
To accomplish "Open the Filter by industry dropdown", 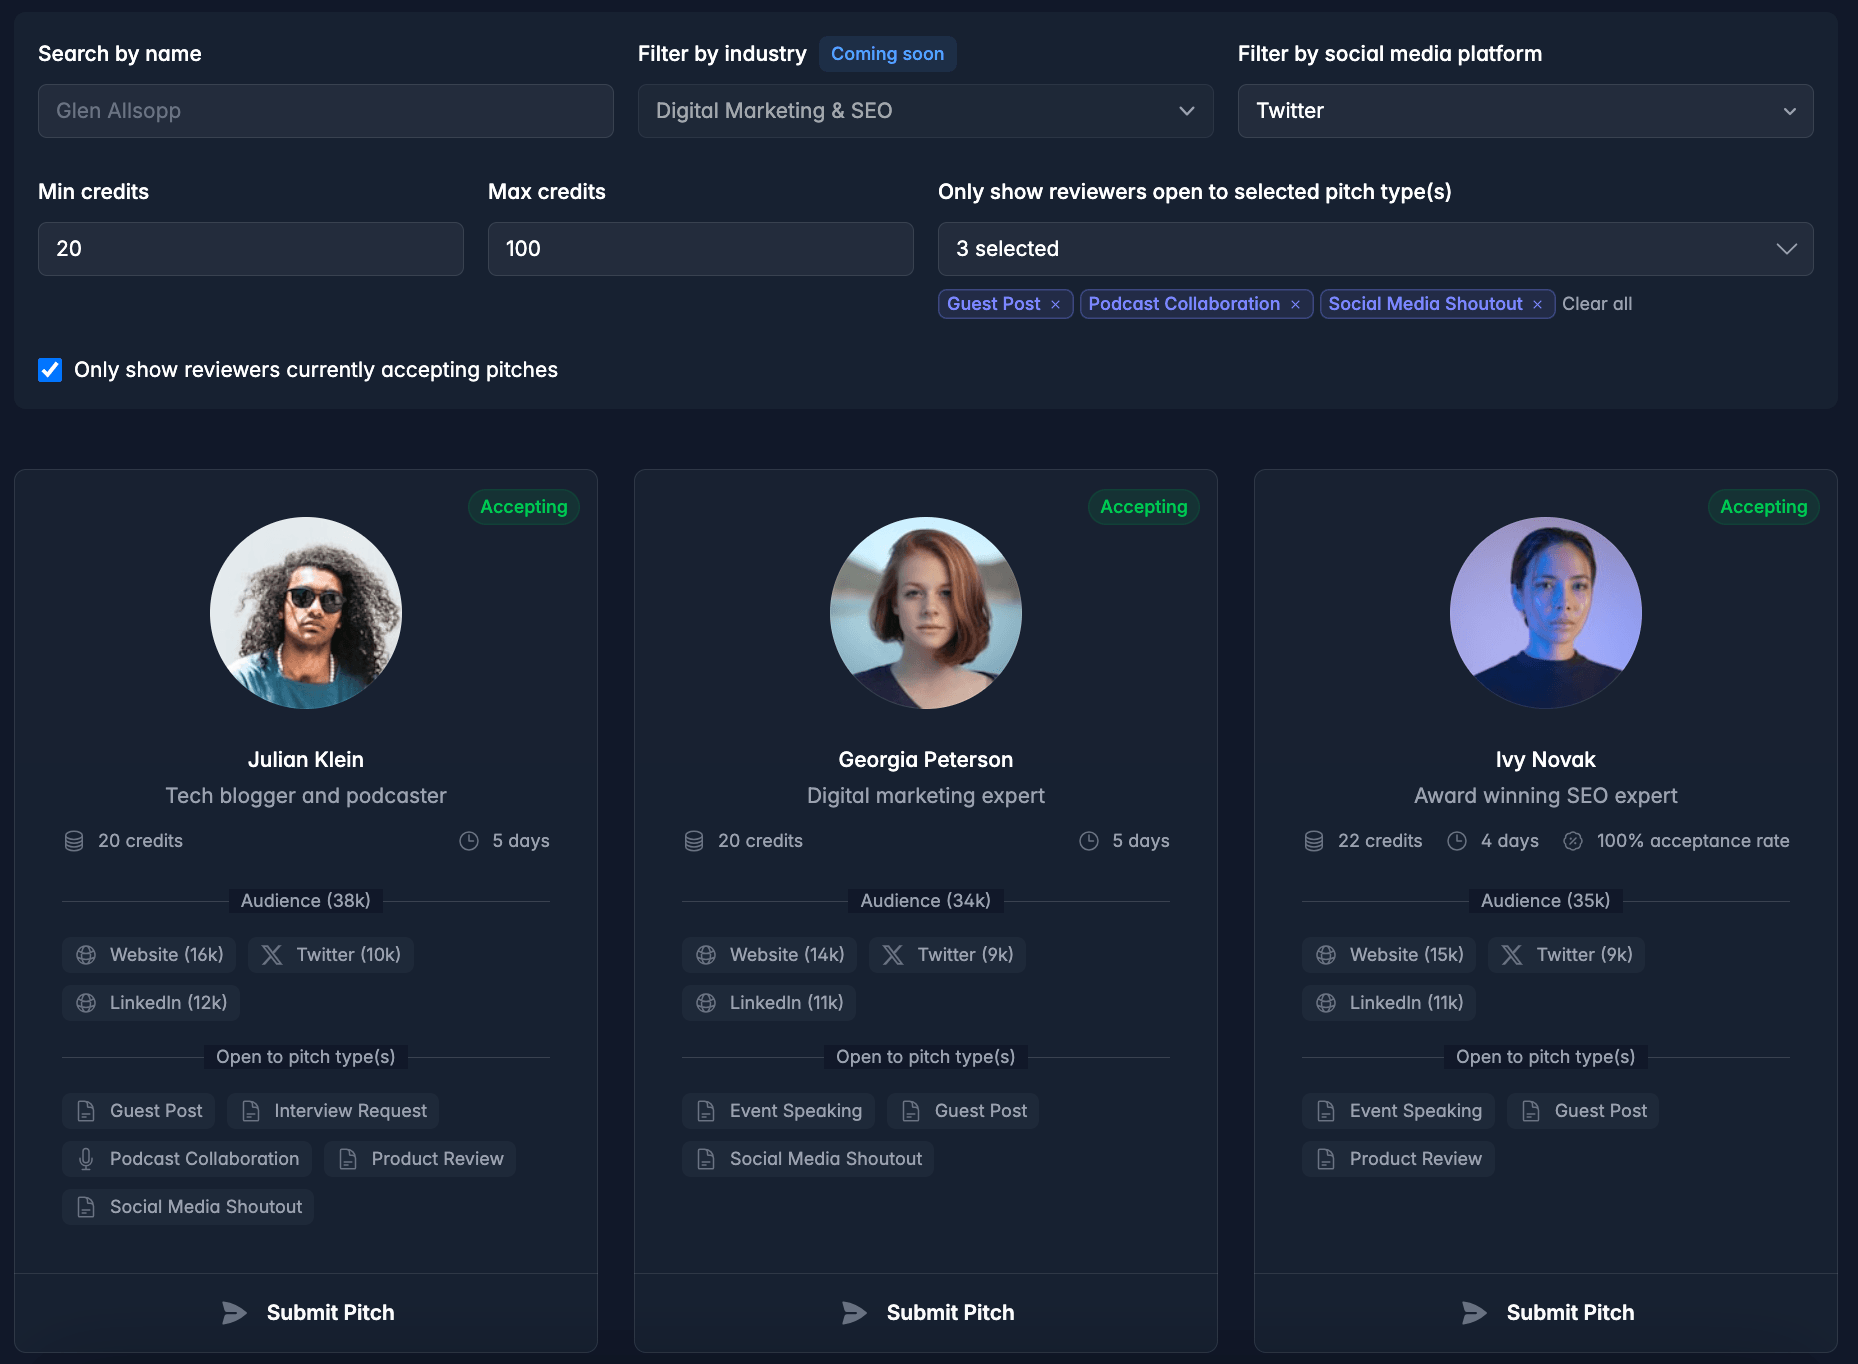I will click(x=925, y=111).
